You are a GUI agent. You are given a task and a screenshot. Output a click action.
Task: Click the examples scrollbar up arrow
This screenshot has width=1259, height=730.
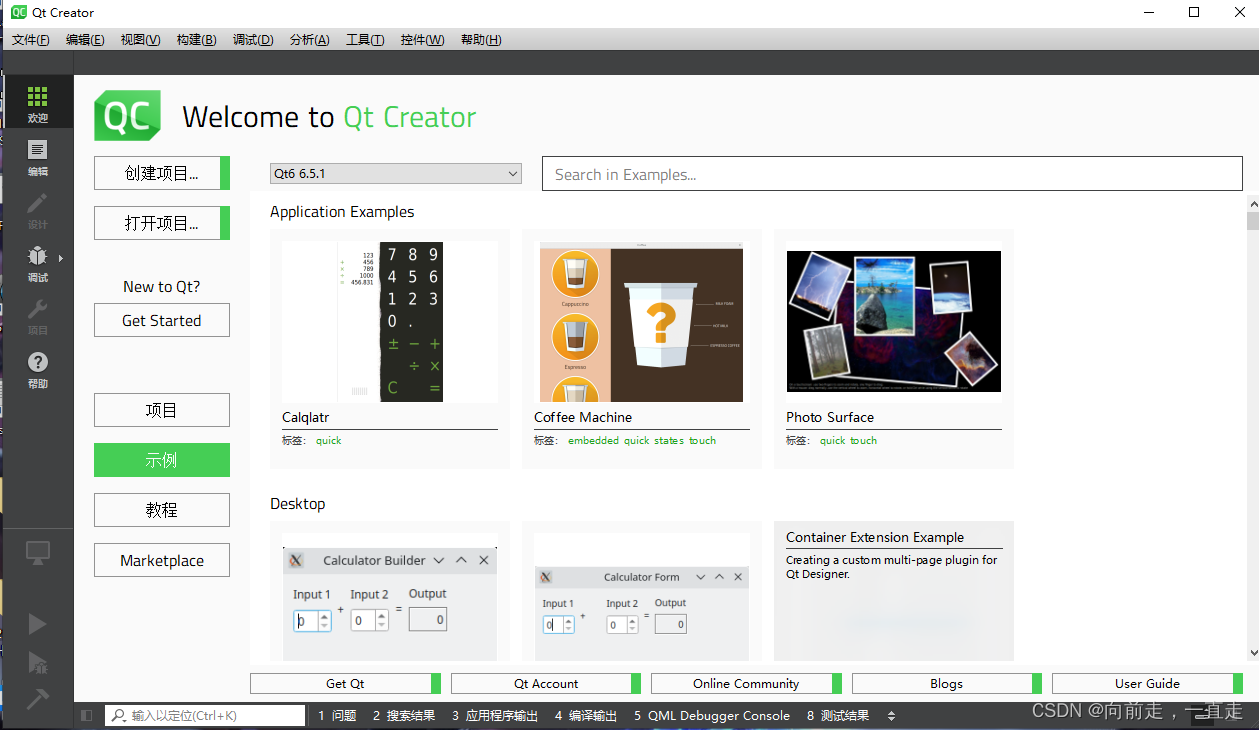point(1253,203)
